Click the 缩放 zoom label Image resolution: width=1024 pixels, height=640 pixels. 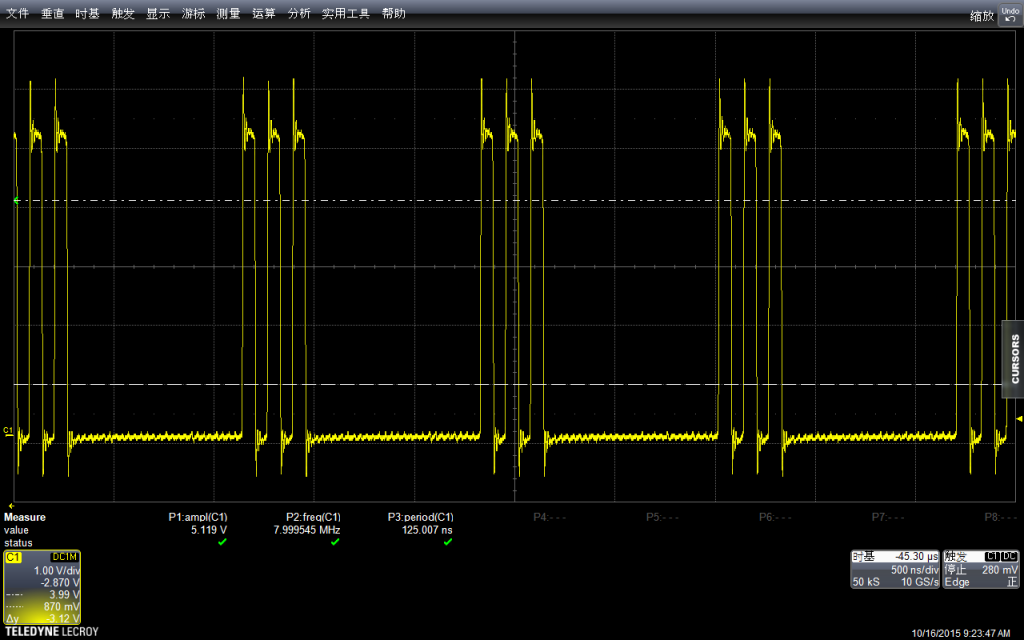(x=982, y=16)
